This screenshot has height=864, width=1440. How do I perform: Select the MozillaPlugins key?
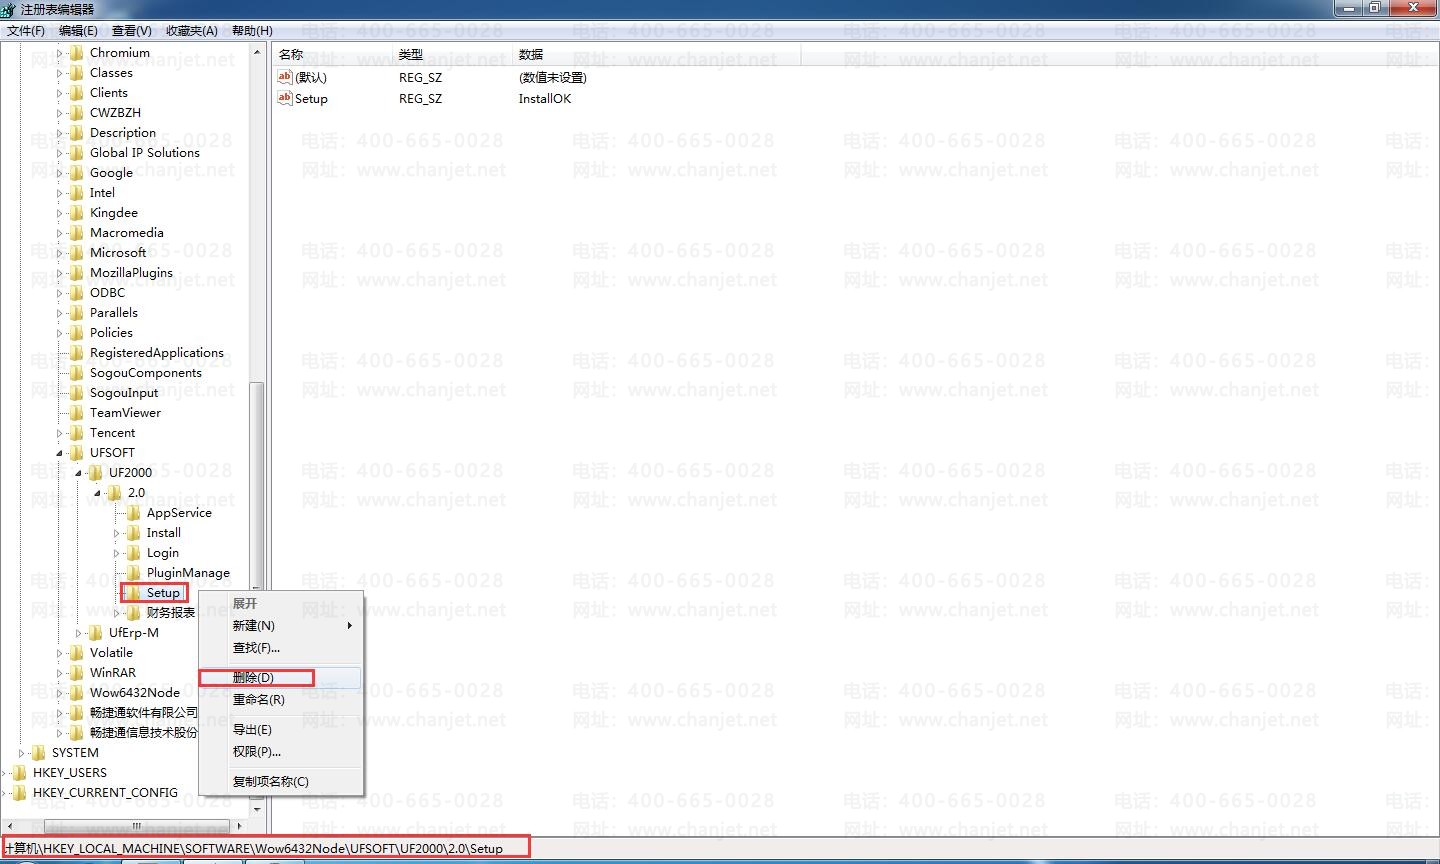point(131,273)
